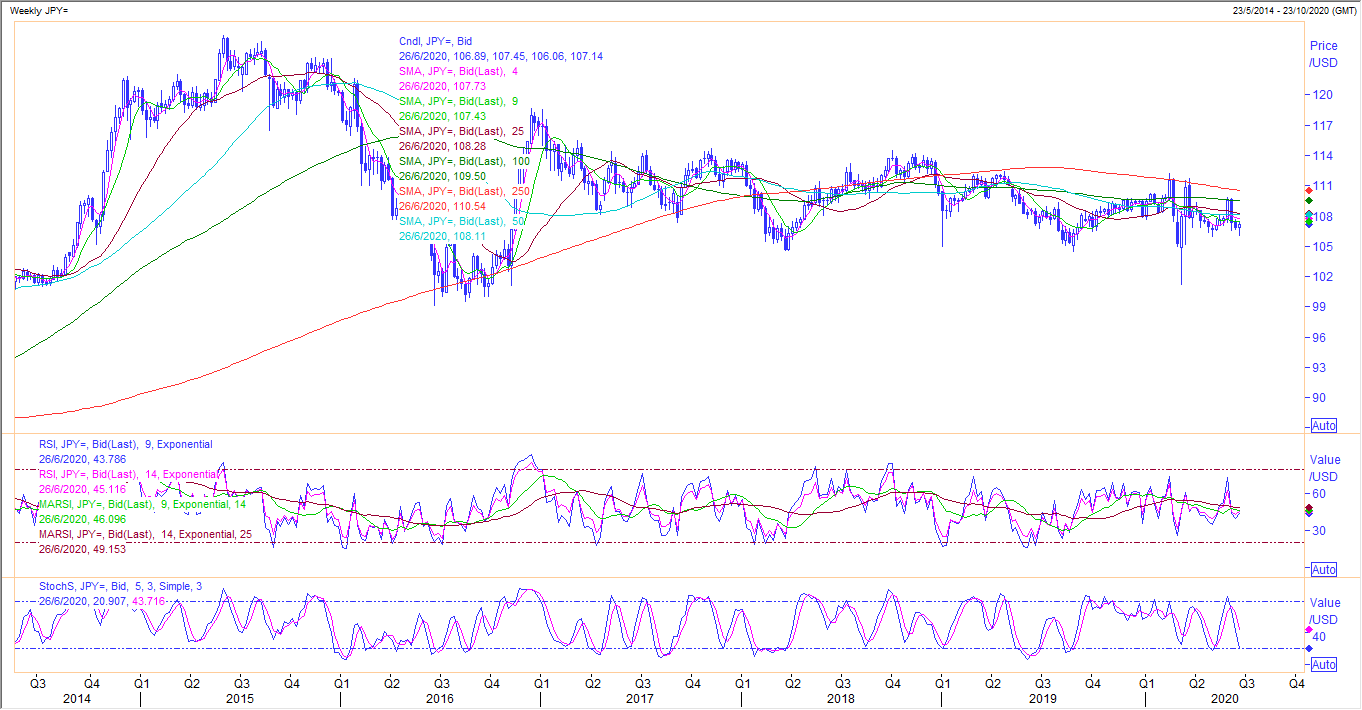This screenshot has width=1362, height=710.
Task: Click the RSI value 43.786
Action: click(83, 459)
